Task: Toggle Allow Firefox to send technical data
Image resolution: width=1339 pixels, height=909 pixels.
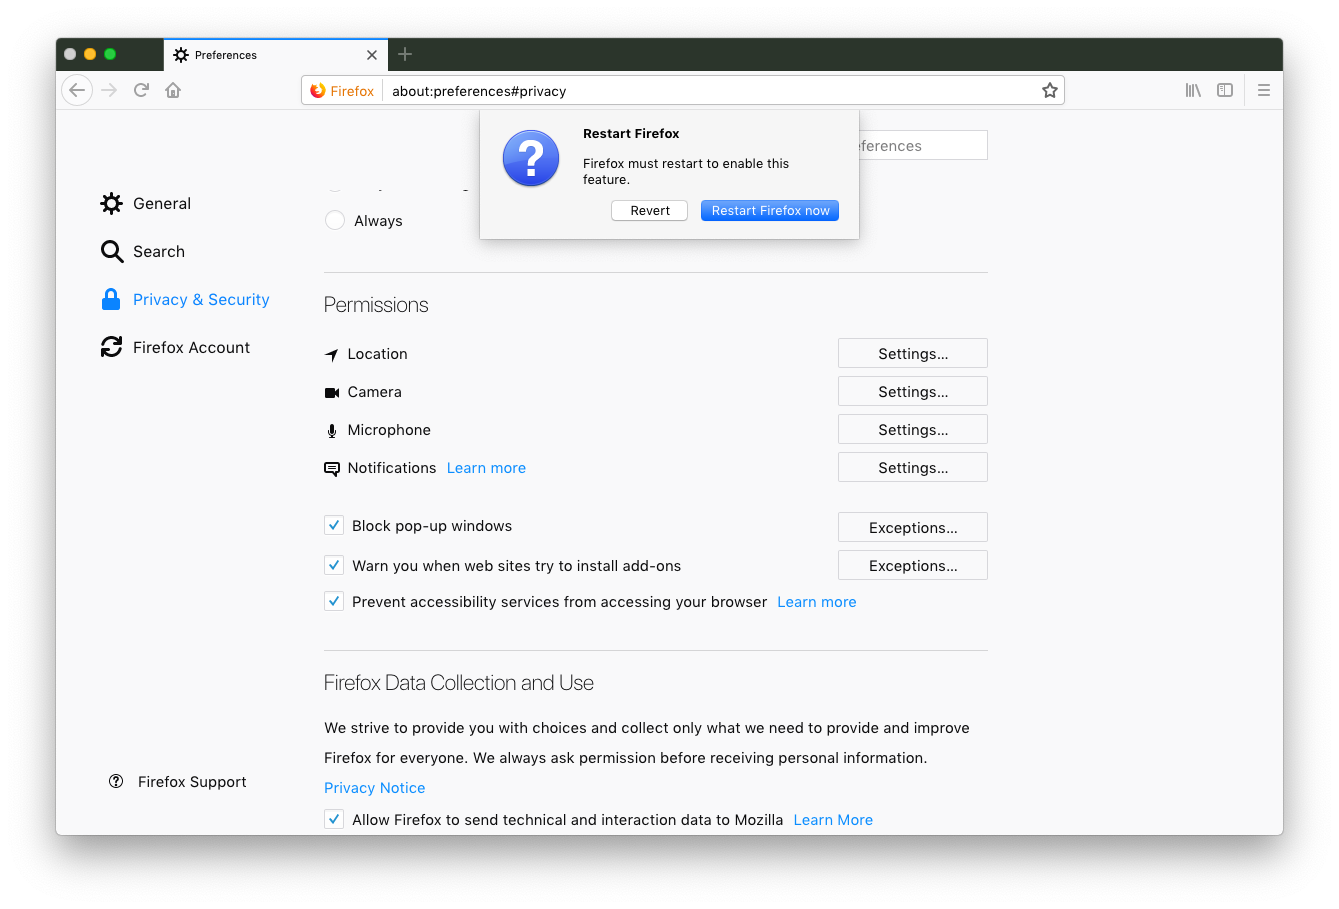Action: [x=334, y=819]
